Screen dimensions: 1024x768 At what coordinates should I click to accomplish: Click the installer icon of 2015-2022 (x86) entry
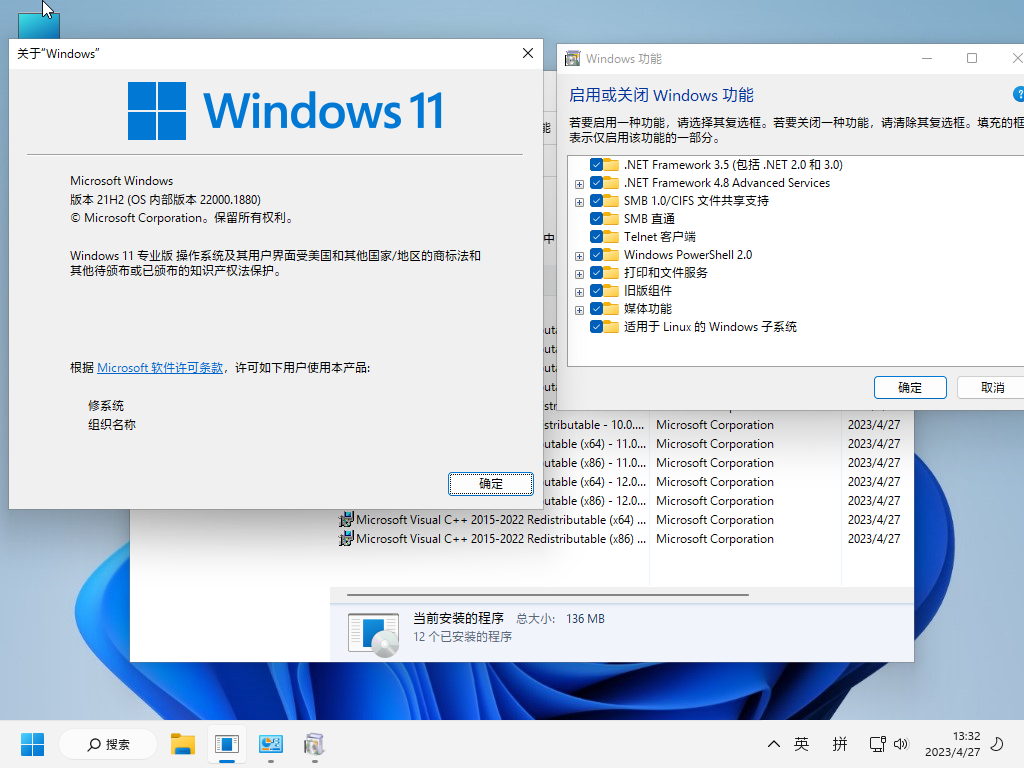(x=346, y=539)
